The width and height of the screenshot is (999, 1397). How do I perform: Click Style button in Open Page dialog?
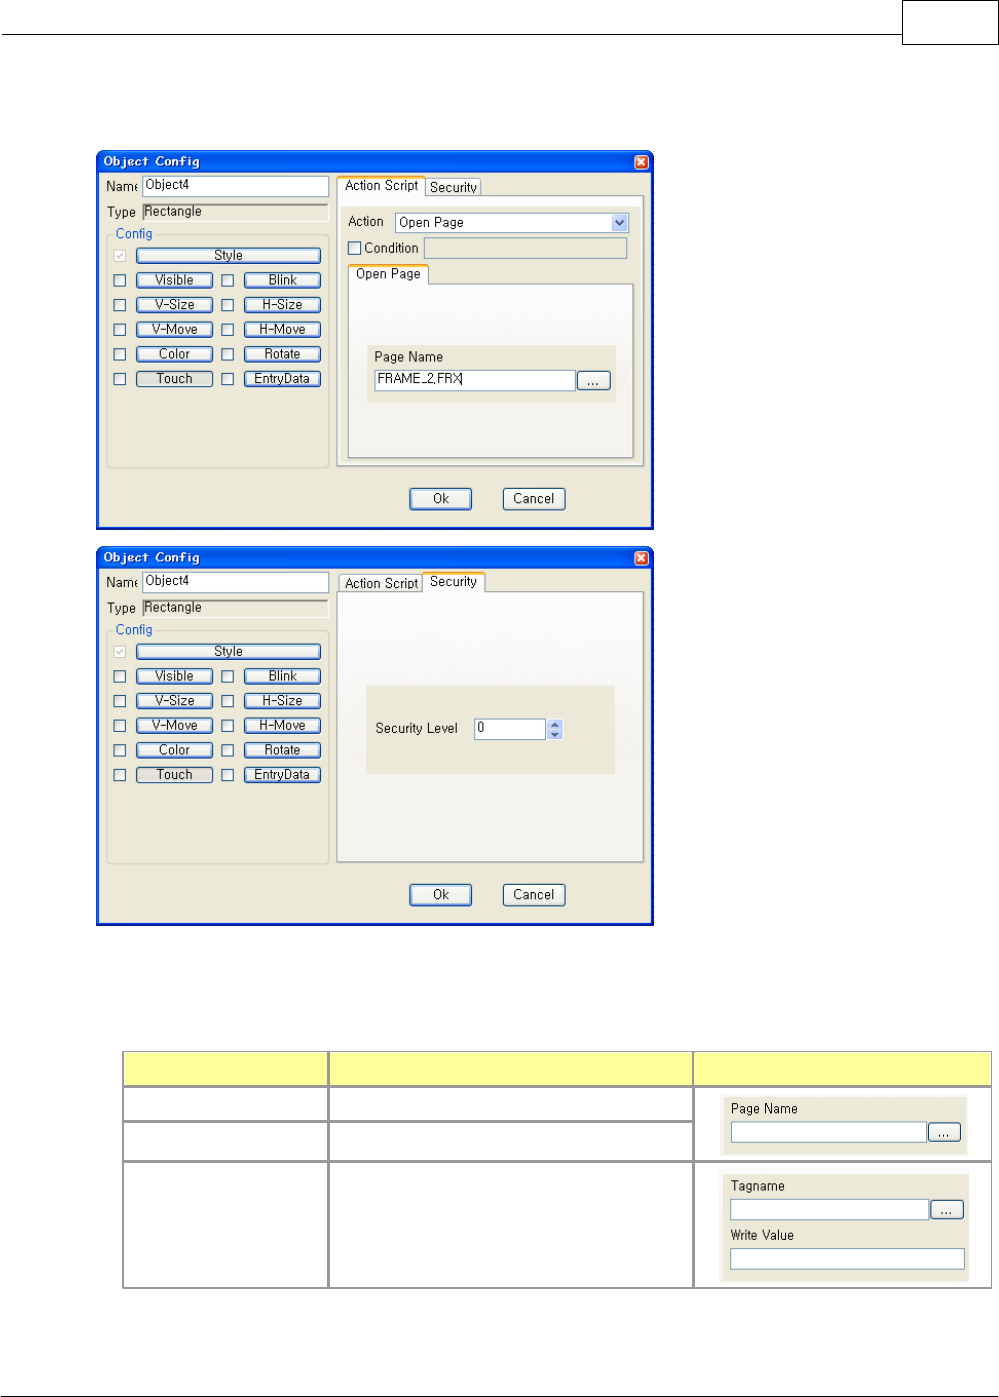[228, 256]
